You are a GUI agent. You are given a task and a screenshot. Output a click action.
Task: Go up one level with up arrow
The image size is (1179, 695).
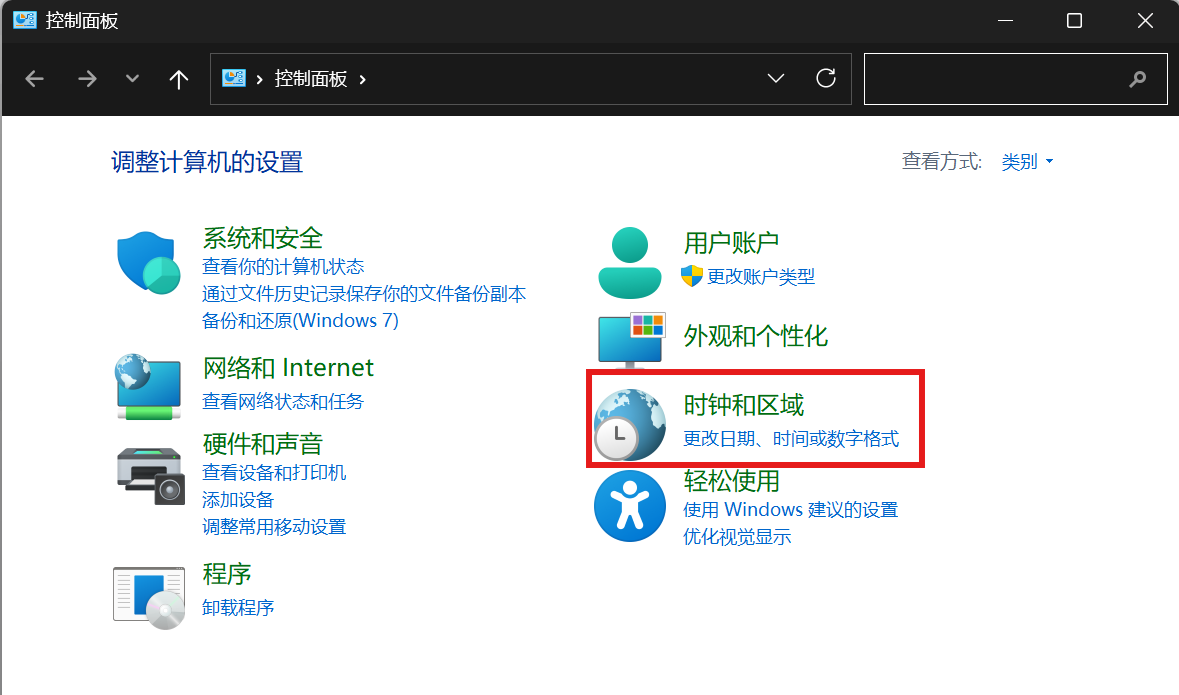(178, 78)
